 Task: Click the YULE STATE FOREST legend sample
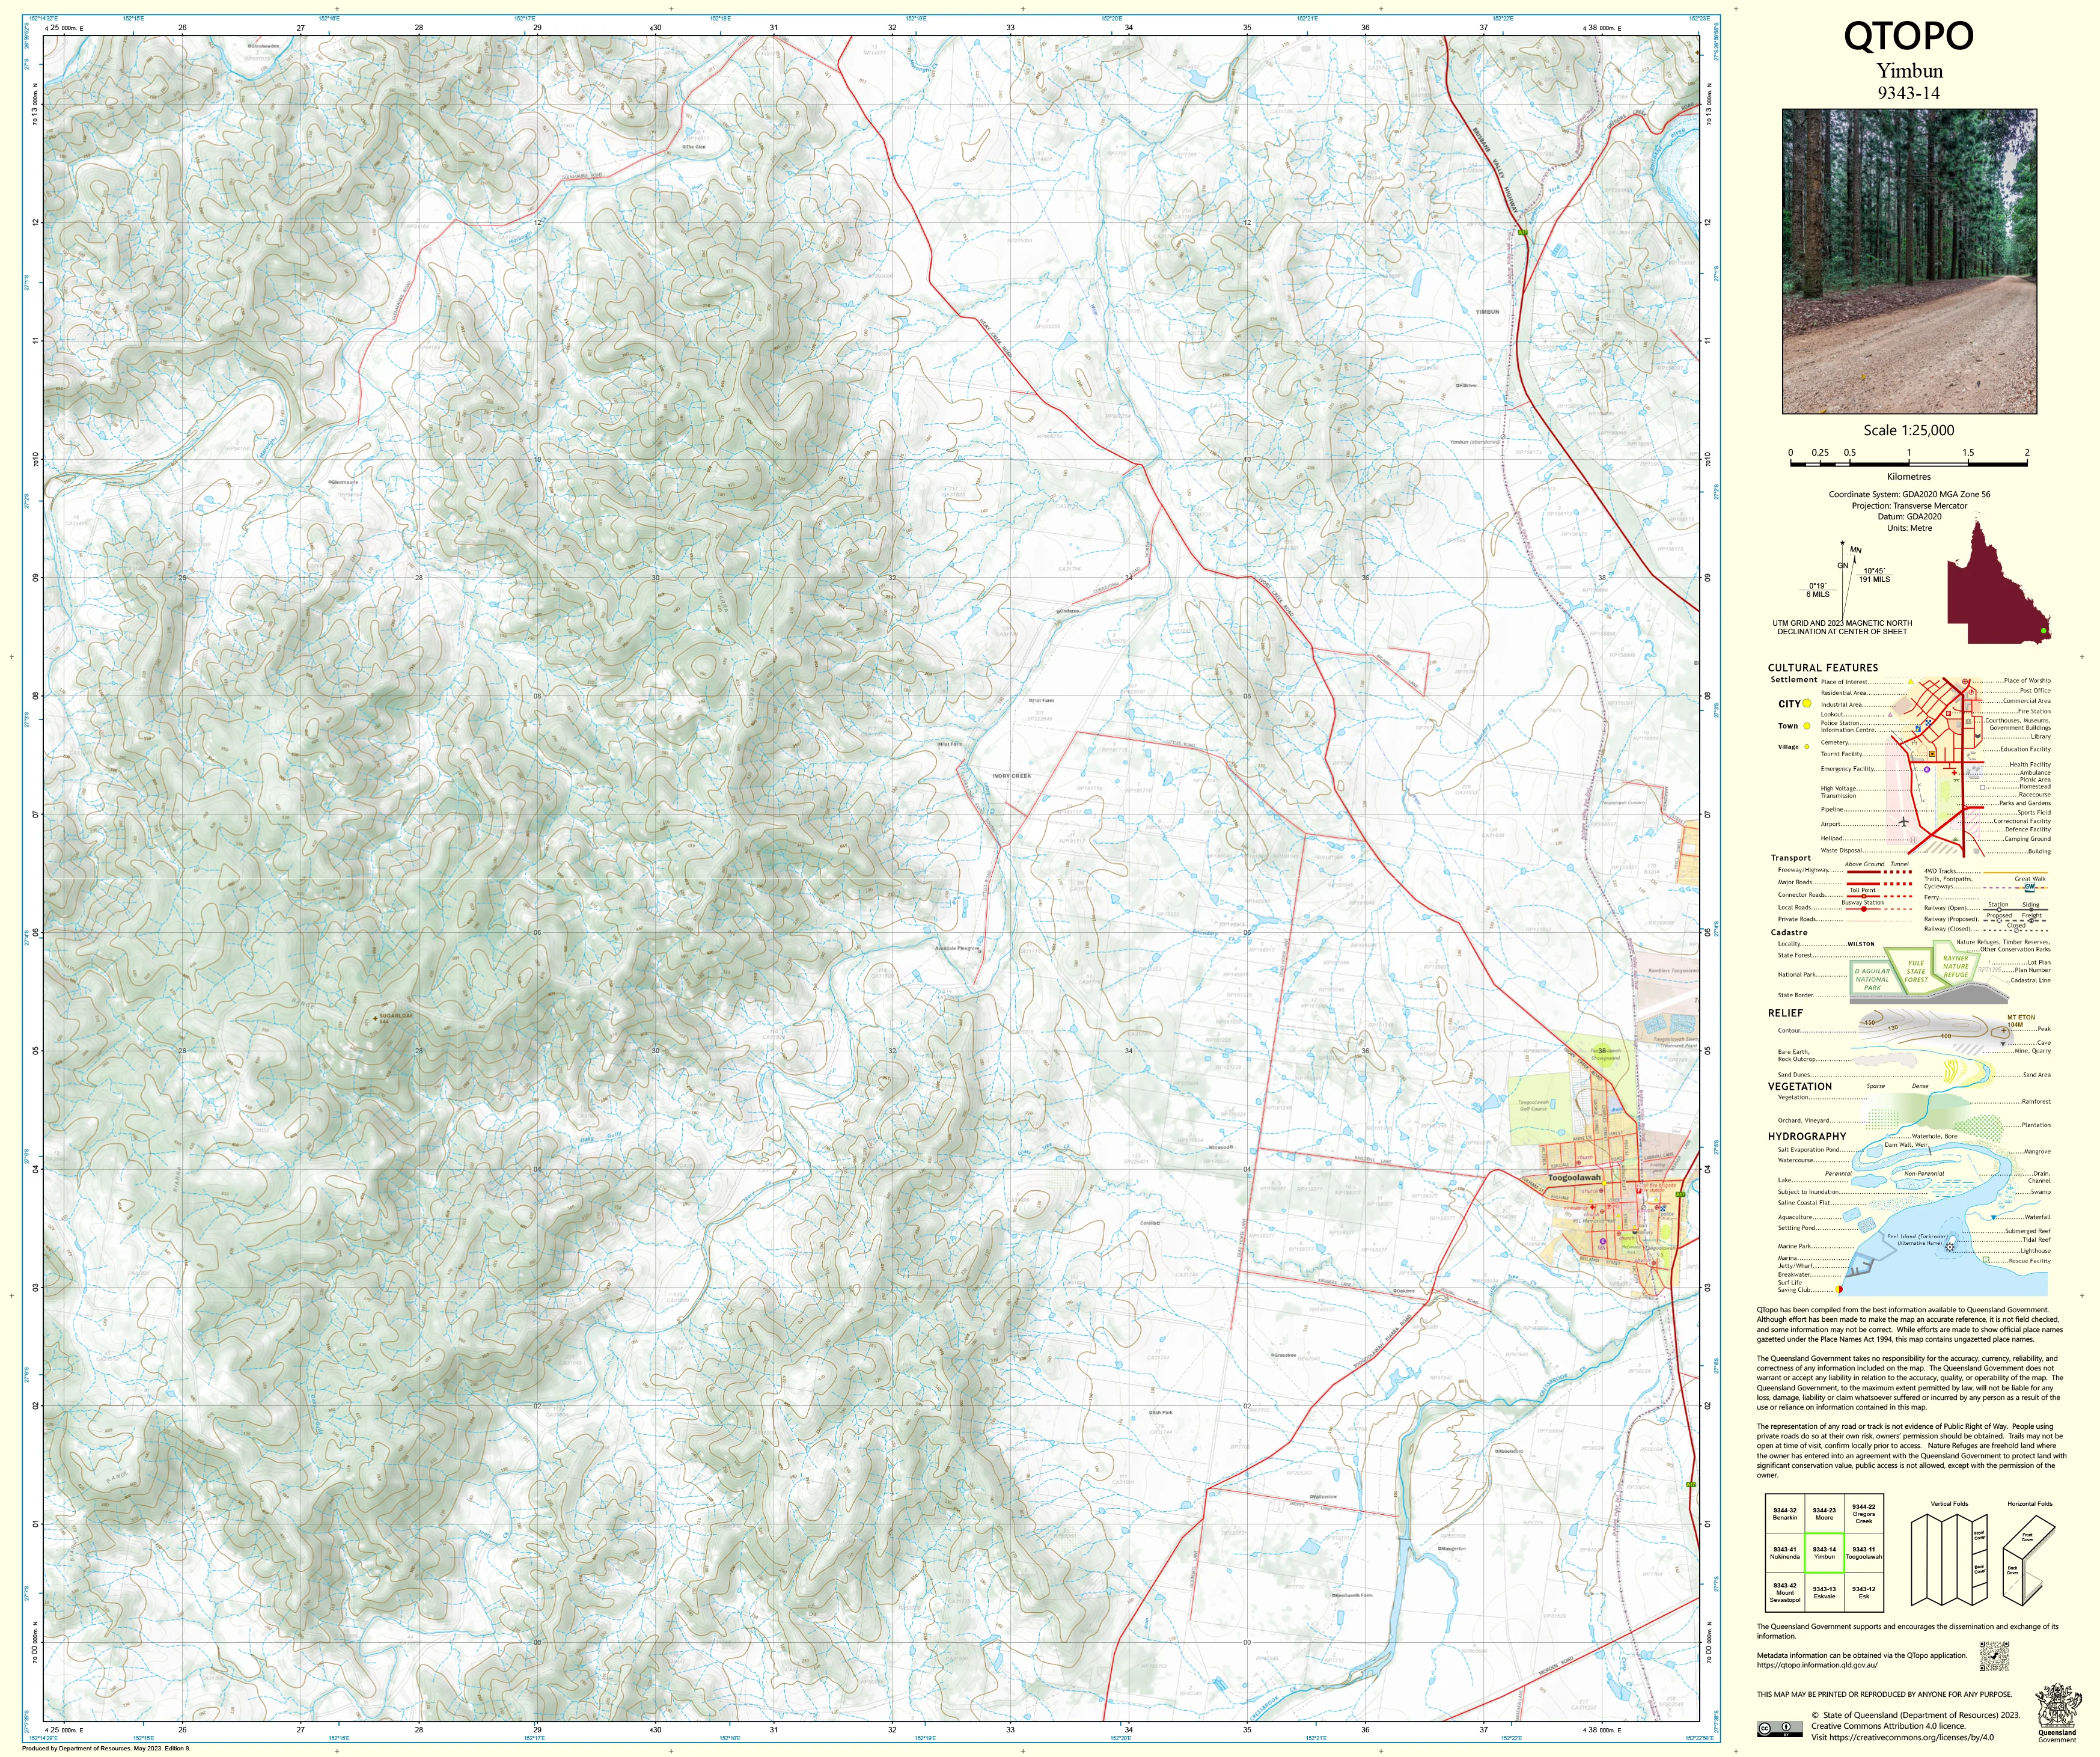[1916, 971]
